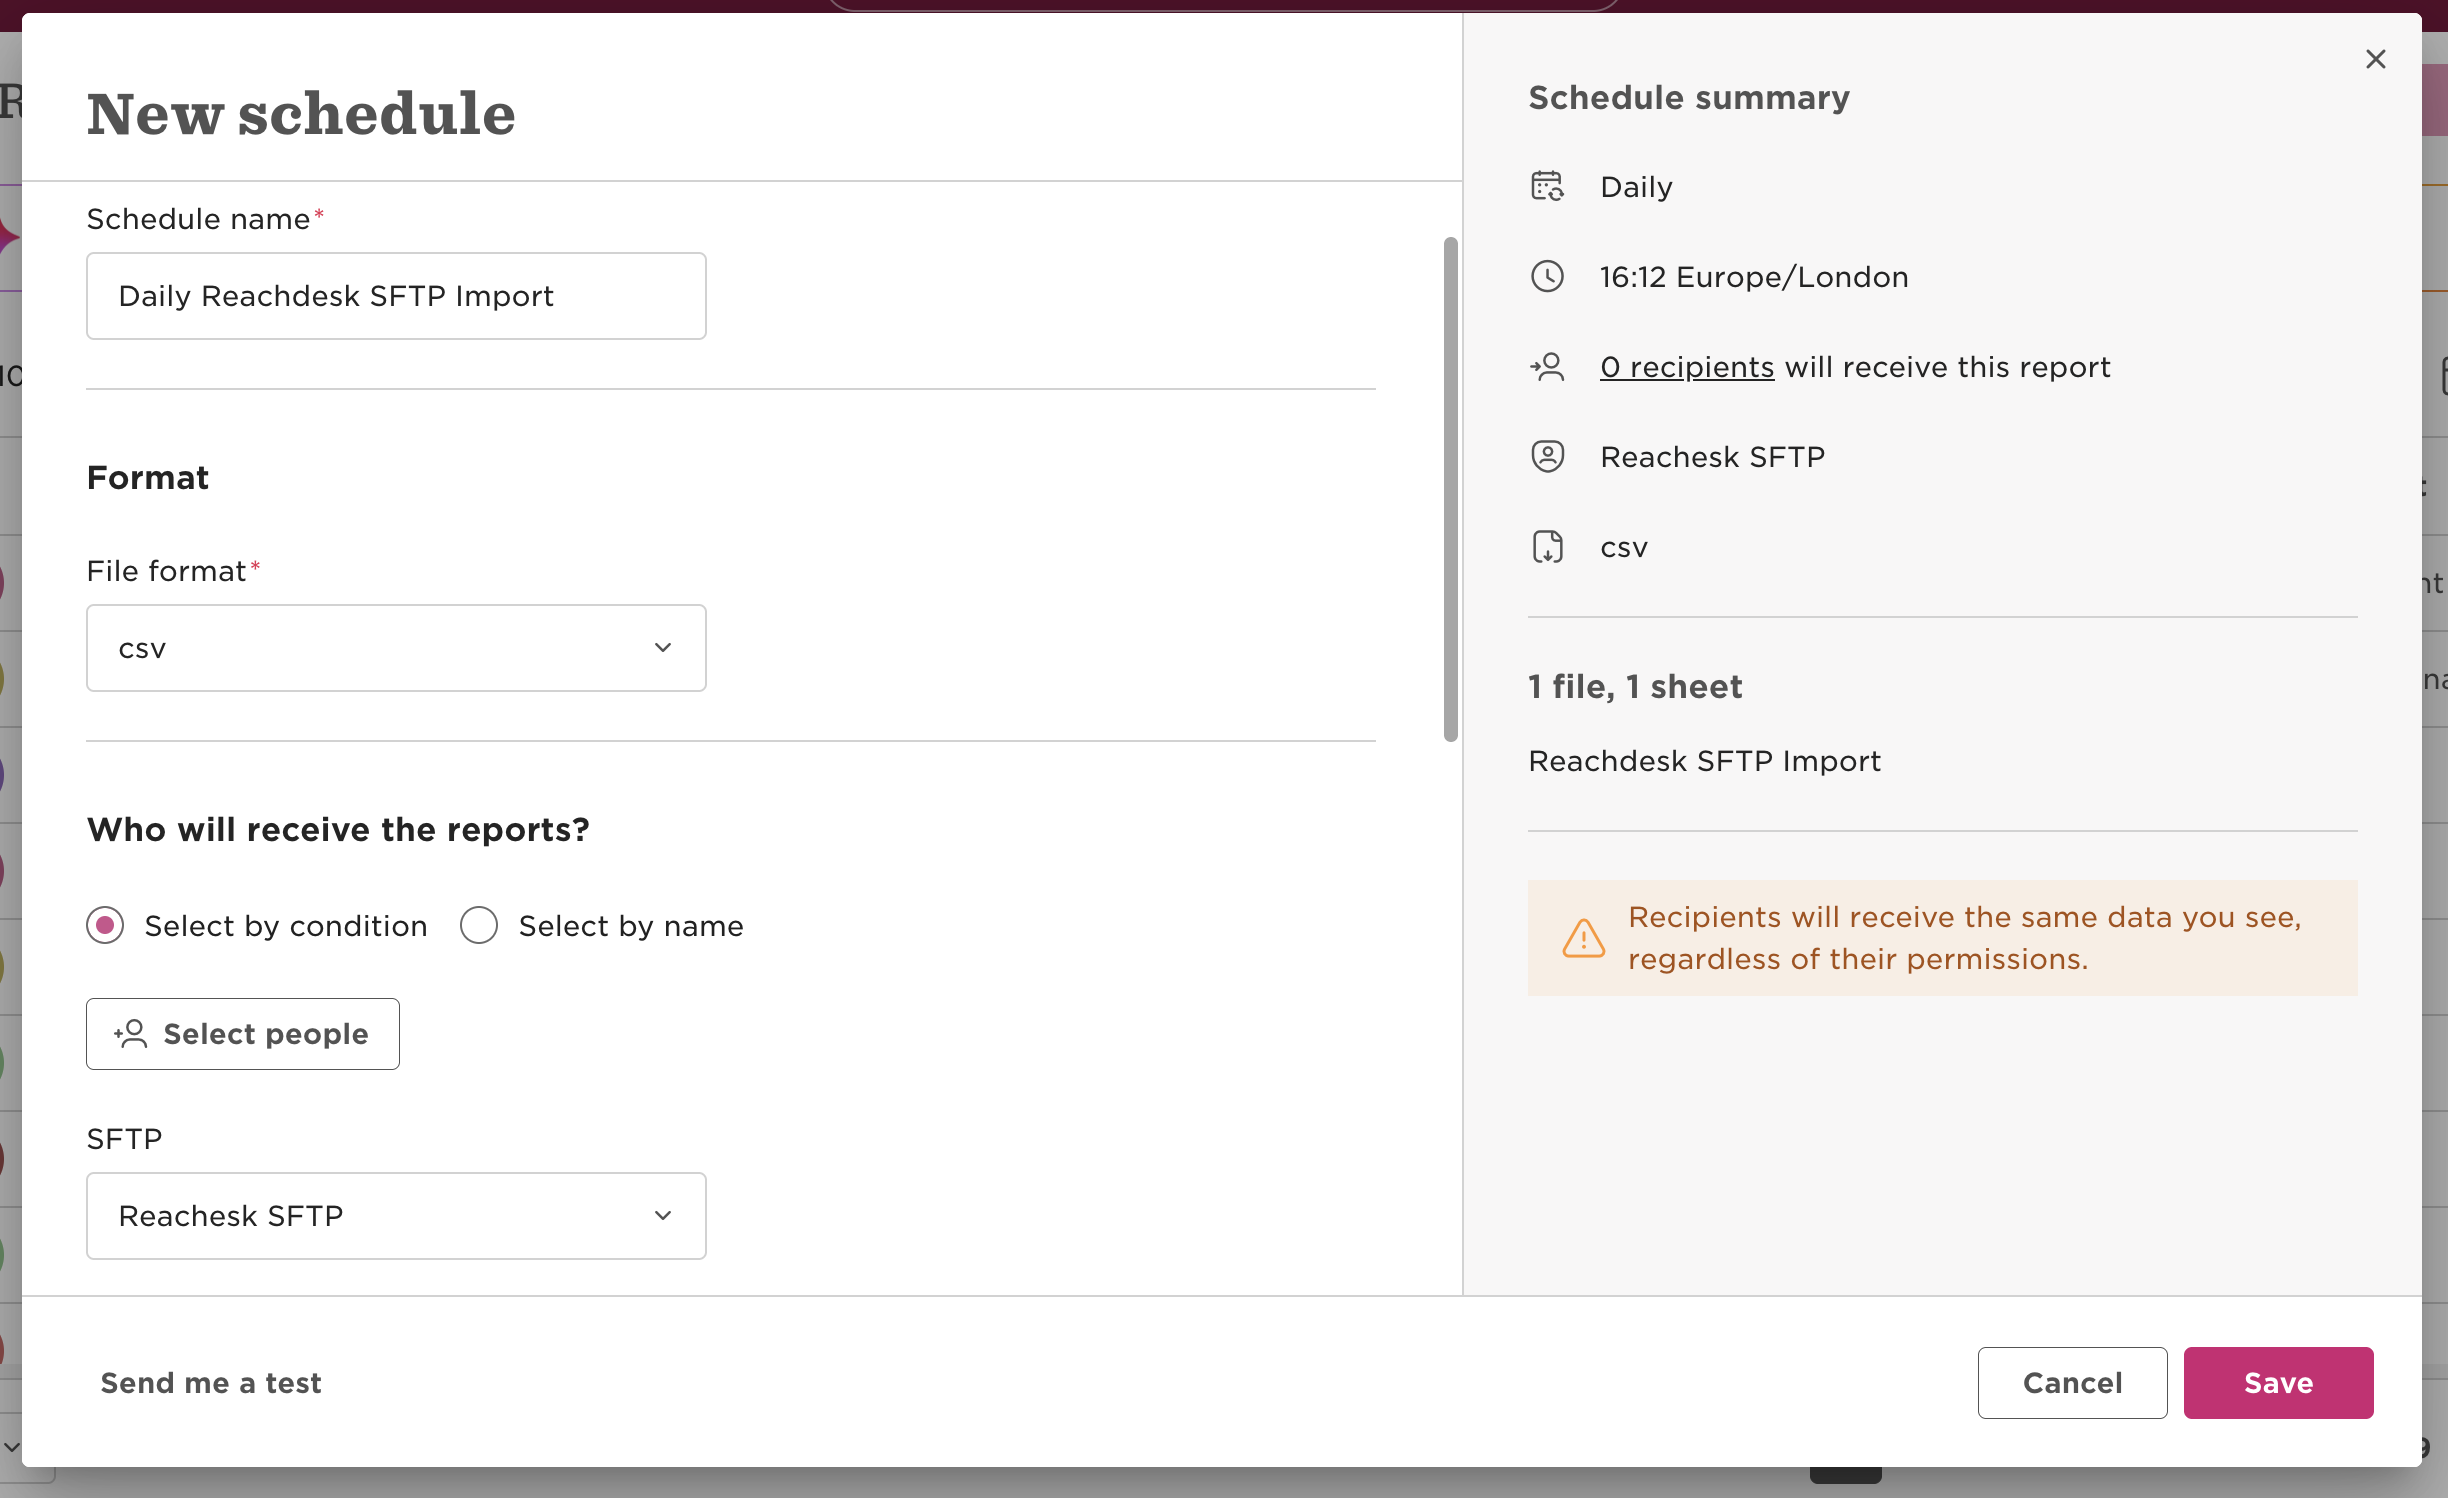The height and width of the screenshot is (1498, 2448).
Task: Click the Select people button
Action: pos(243,1034)
